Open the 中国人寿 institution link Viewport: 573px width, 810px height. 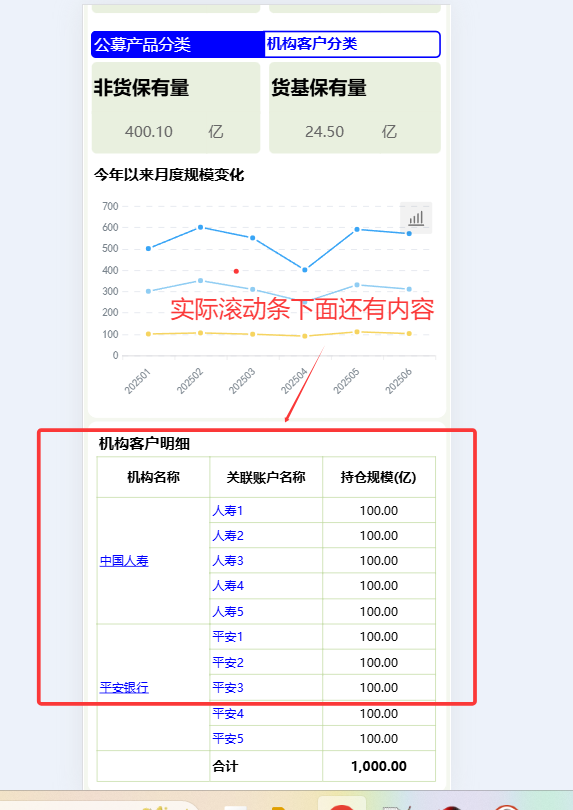click(x=124, y=561)
